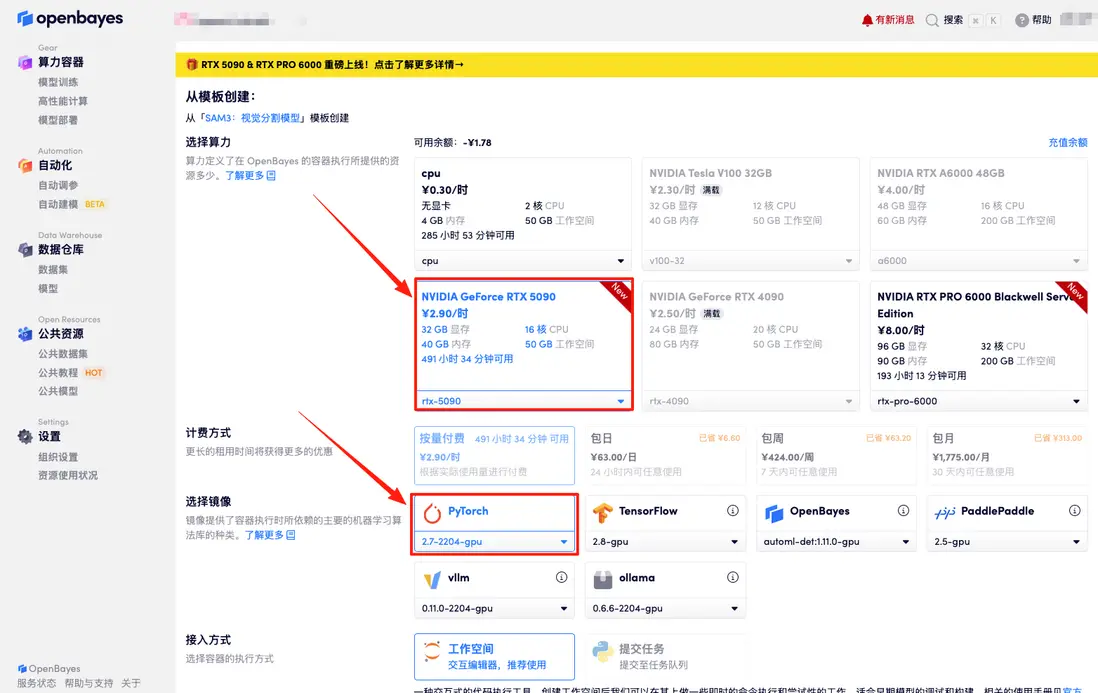Screen dimensions: 1098x693
Task: Click the 公共资源 sidebar icon
Action: click(x=25, y=334)
